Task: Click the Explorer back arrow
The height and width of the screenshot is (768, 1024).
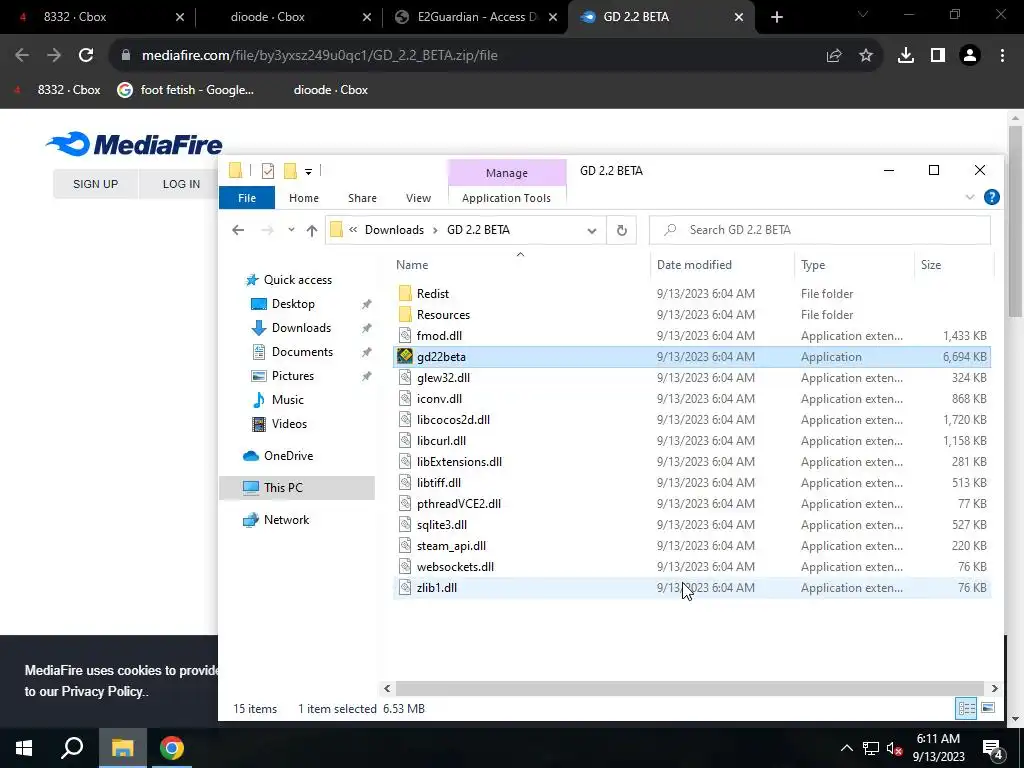Action: (x=238, y=230)
